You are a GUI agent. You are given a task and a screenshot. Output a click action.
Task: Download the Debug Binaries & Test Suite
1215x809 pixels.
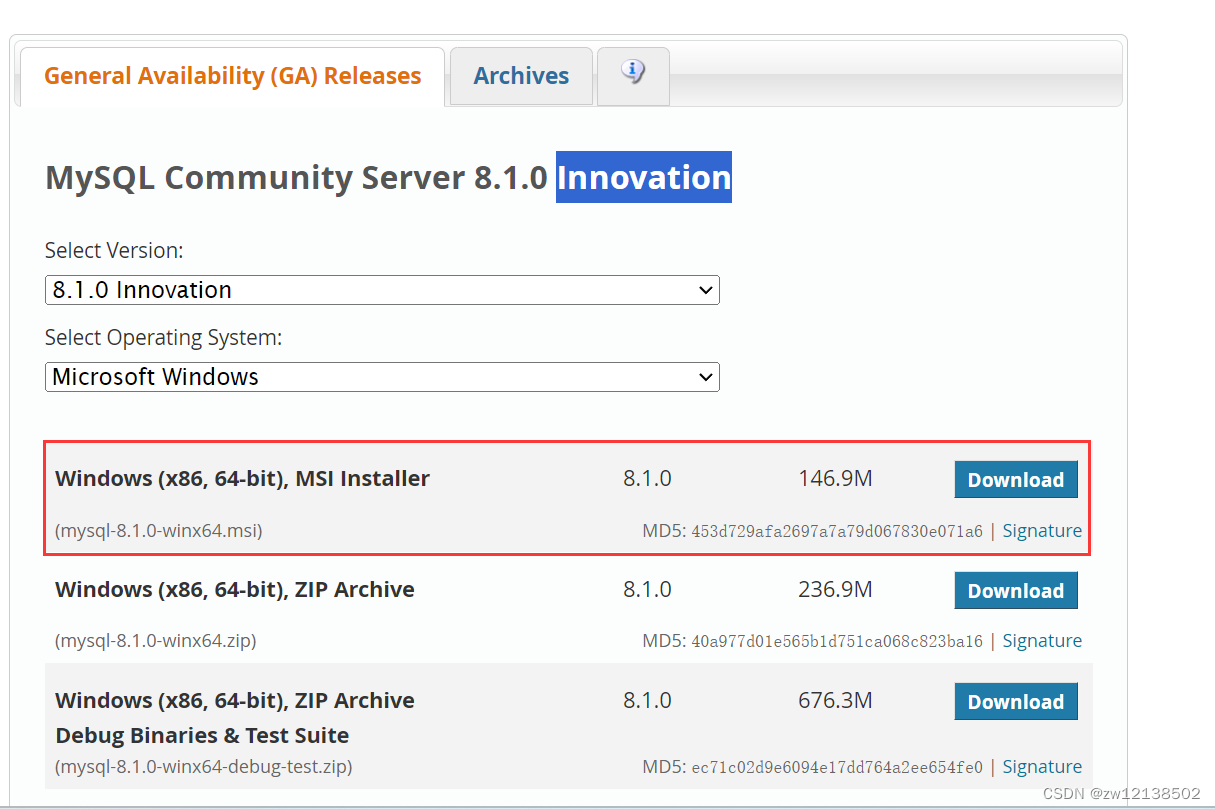pyautogui.click(x=1016, y=702)
